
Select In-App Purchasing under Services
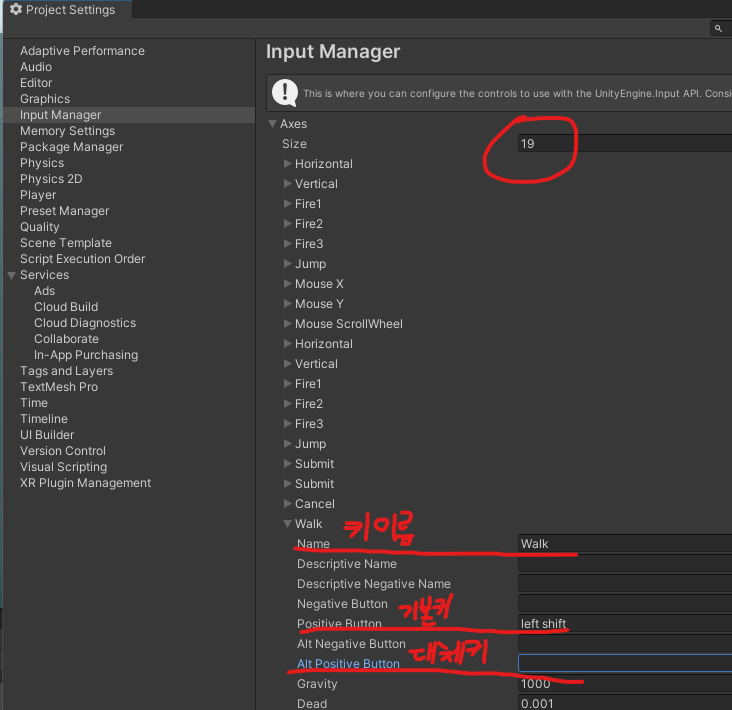(x=85, y=355)
